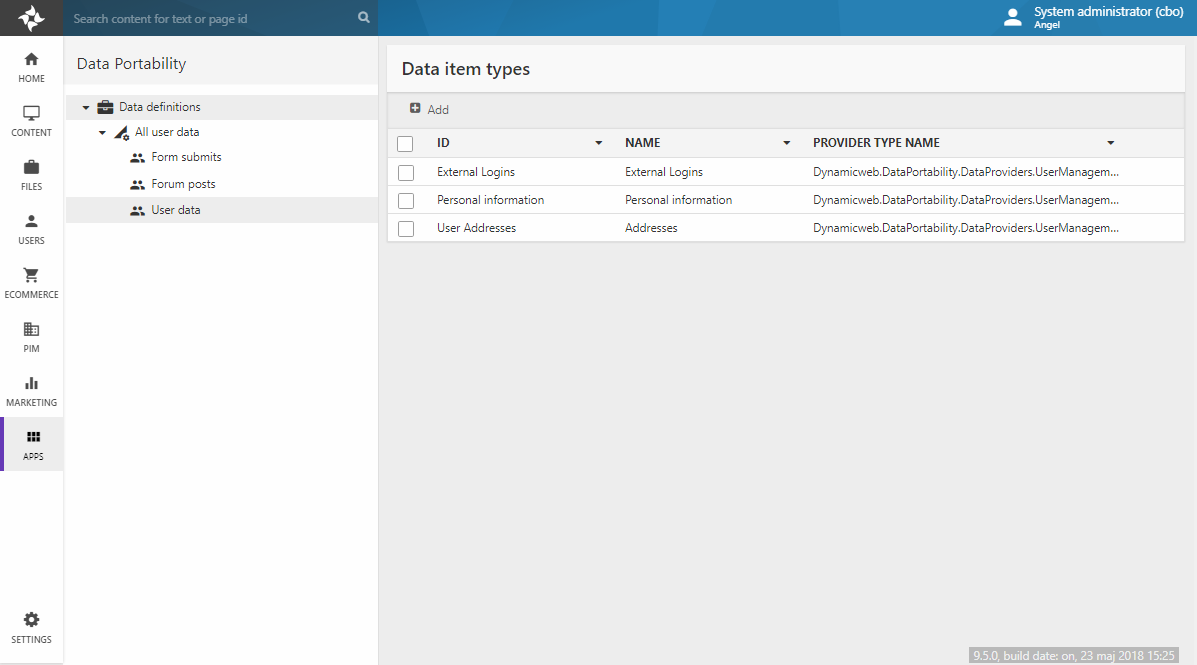The image size is (1197, 665).
Task: Click the Dynamicweb logo icon
Action: [31, 18]
